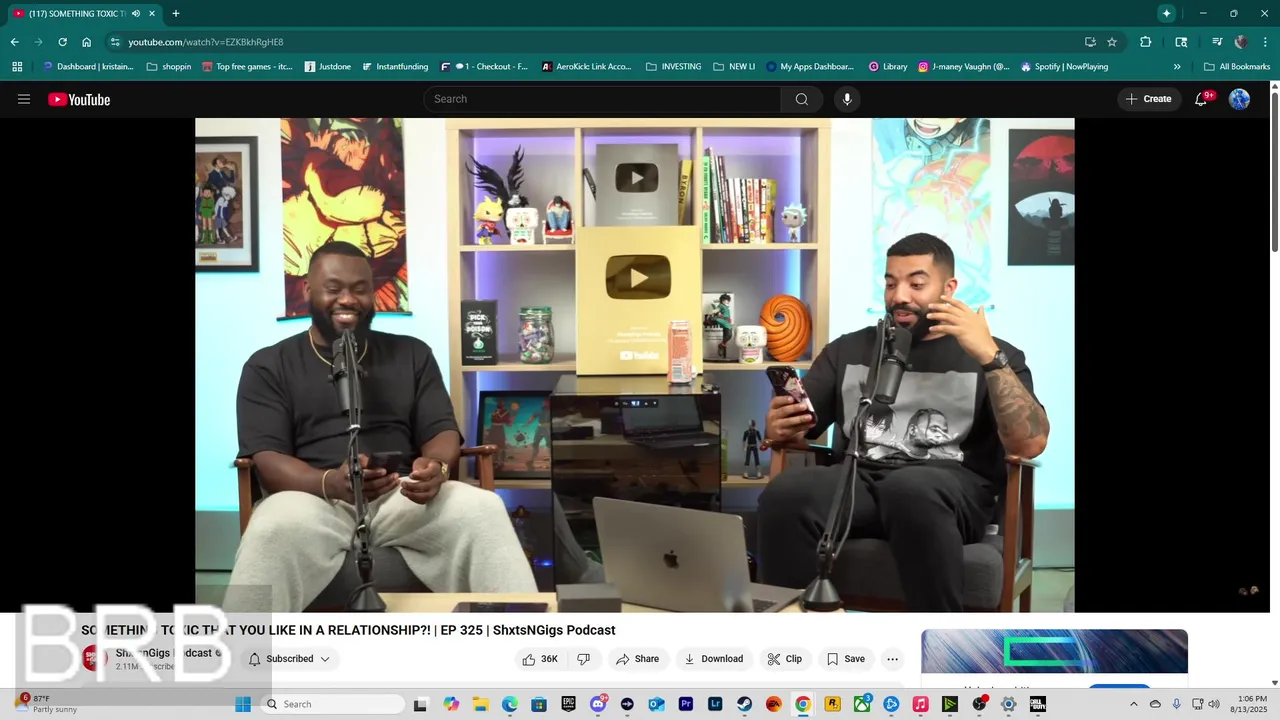Open the Justdone bookmark
This screenshot has height=720, width=1280.
pos(327,67)
